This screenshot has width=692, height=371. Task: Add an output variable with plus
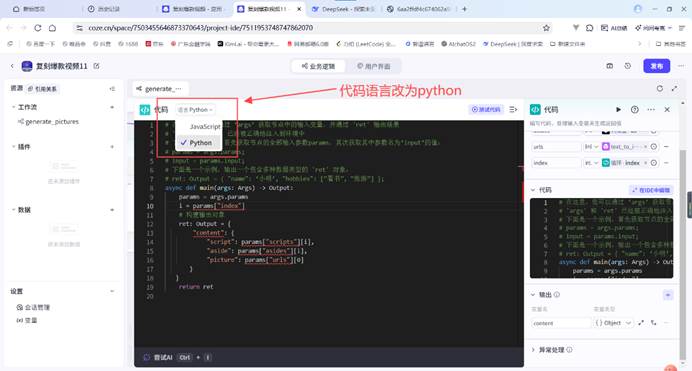(x=668, y=295)
